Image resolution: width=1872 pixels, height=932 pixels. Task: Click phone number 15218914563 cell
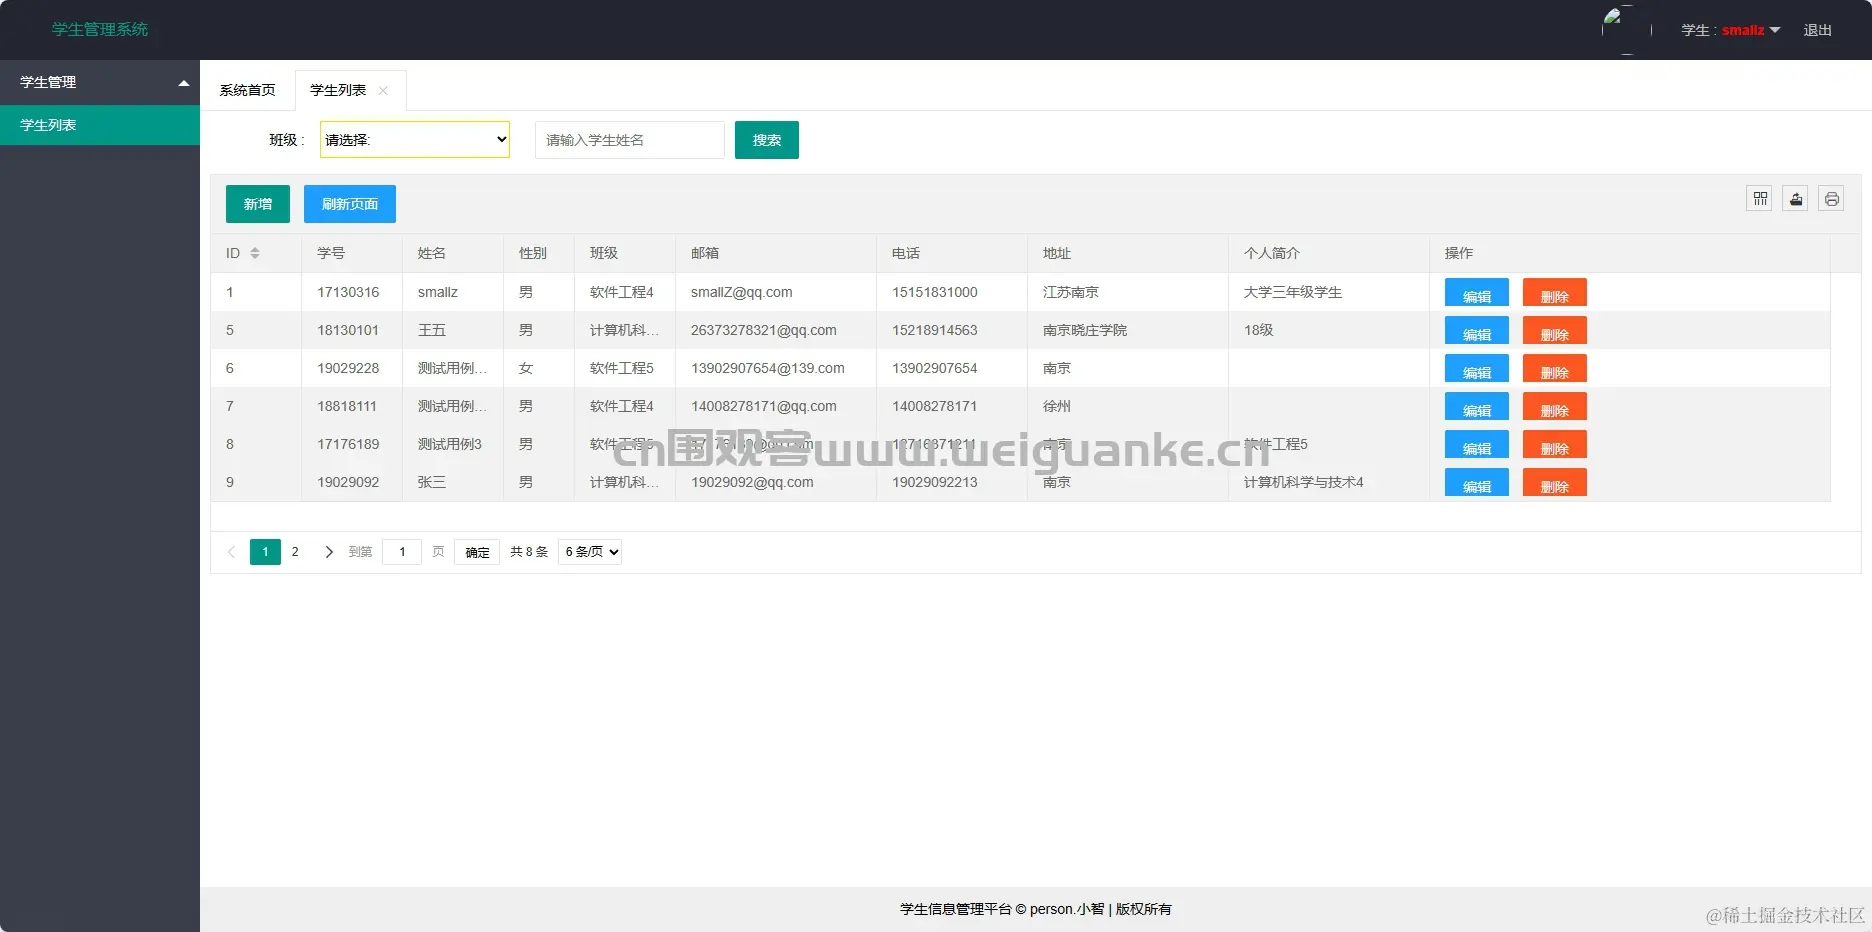952,330
